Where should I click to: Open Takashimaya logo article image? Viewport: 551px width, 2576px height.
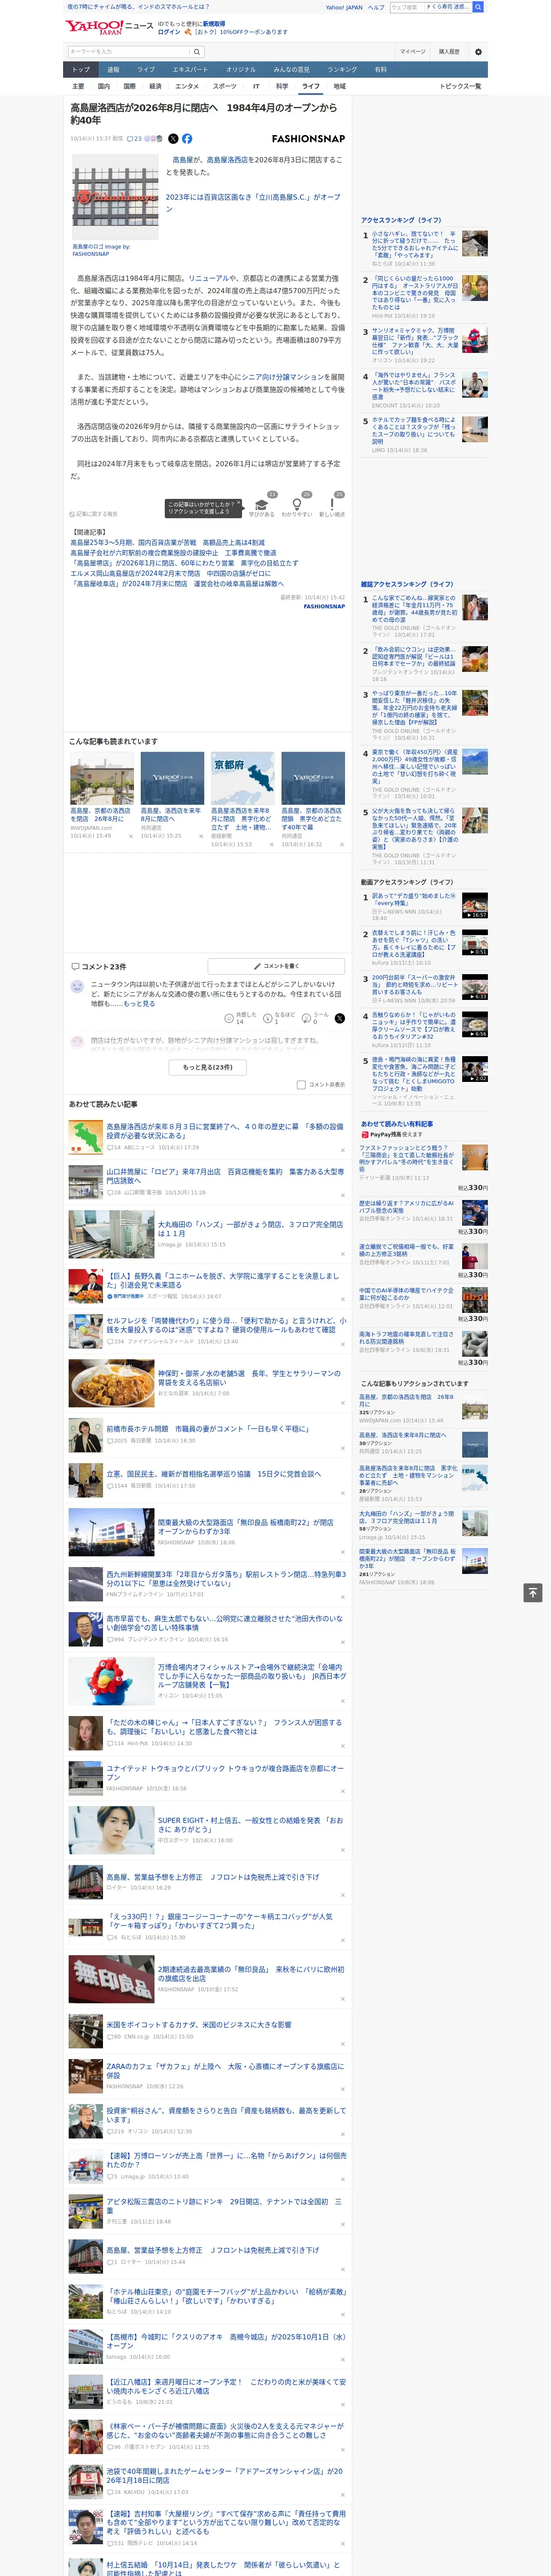[x=115, y=198]
